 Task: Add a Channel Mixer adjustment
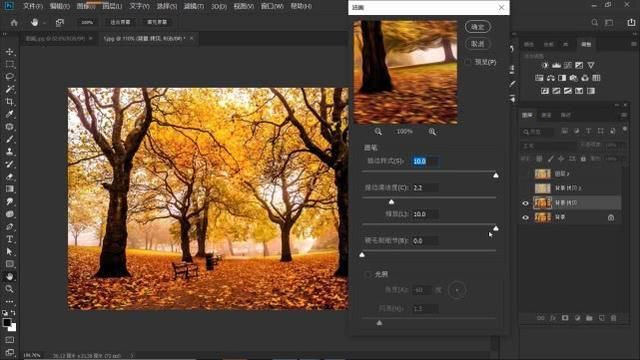click(x=585, y=78)
